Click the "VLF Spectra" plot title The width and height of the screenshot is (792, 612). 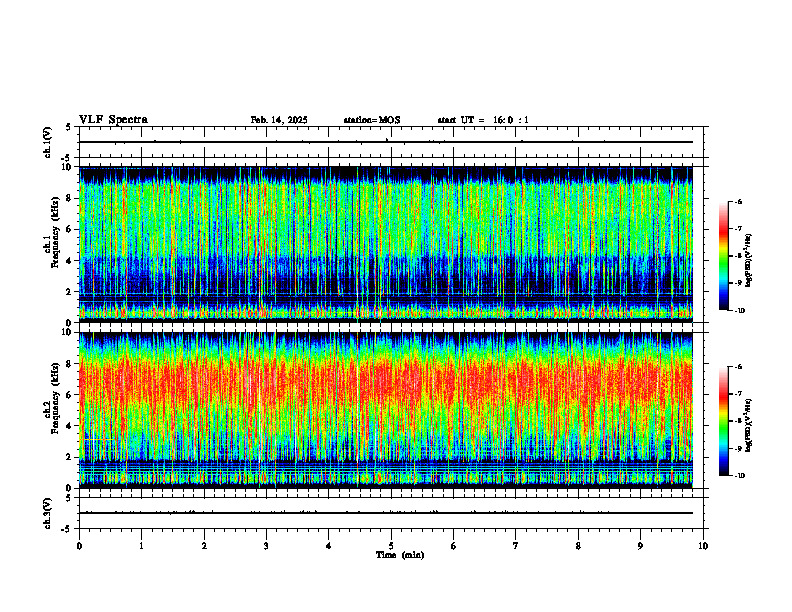click(x=113, y=120)
